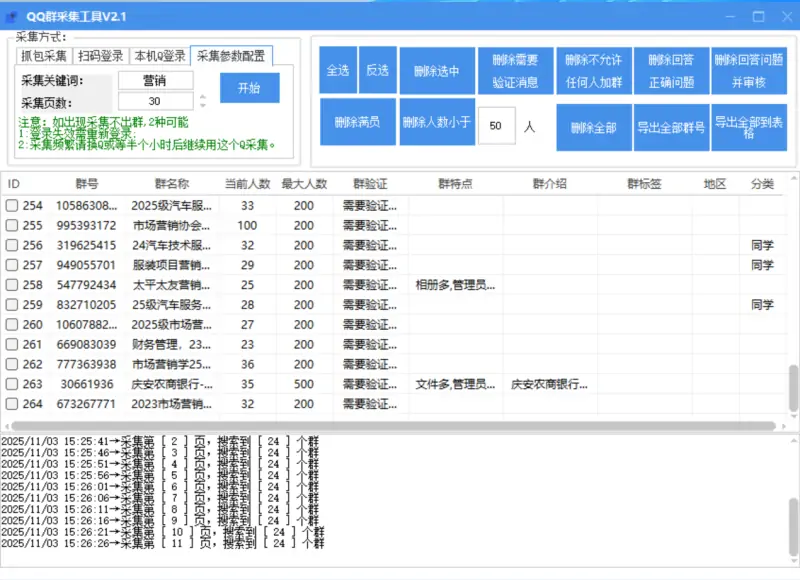Check the checkbox for 2023市场营销 group row
Image resolution: width=800 pixels, height=580 pixels.
(12, 405)
